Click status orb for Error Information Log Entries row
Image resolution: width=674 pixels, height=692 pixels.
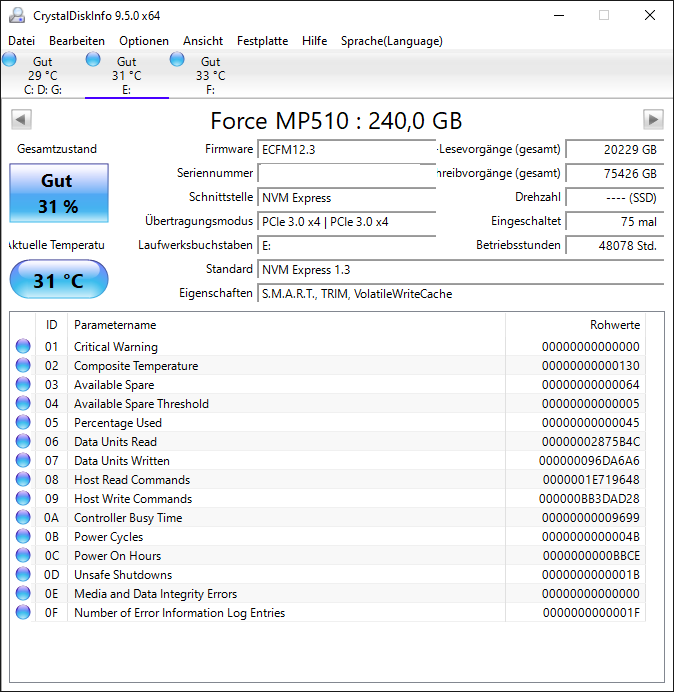coord(23,612)
